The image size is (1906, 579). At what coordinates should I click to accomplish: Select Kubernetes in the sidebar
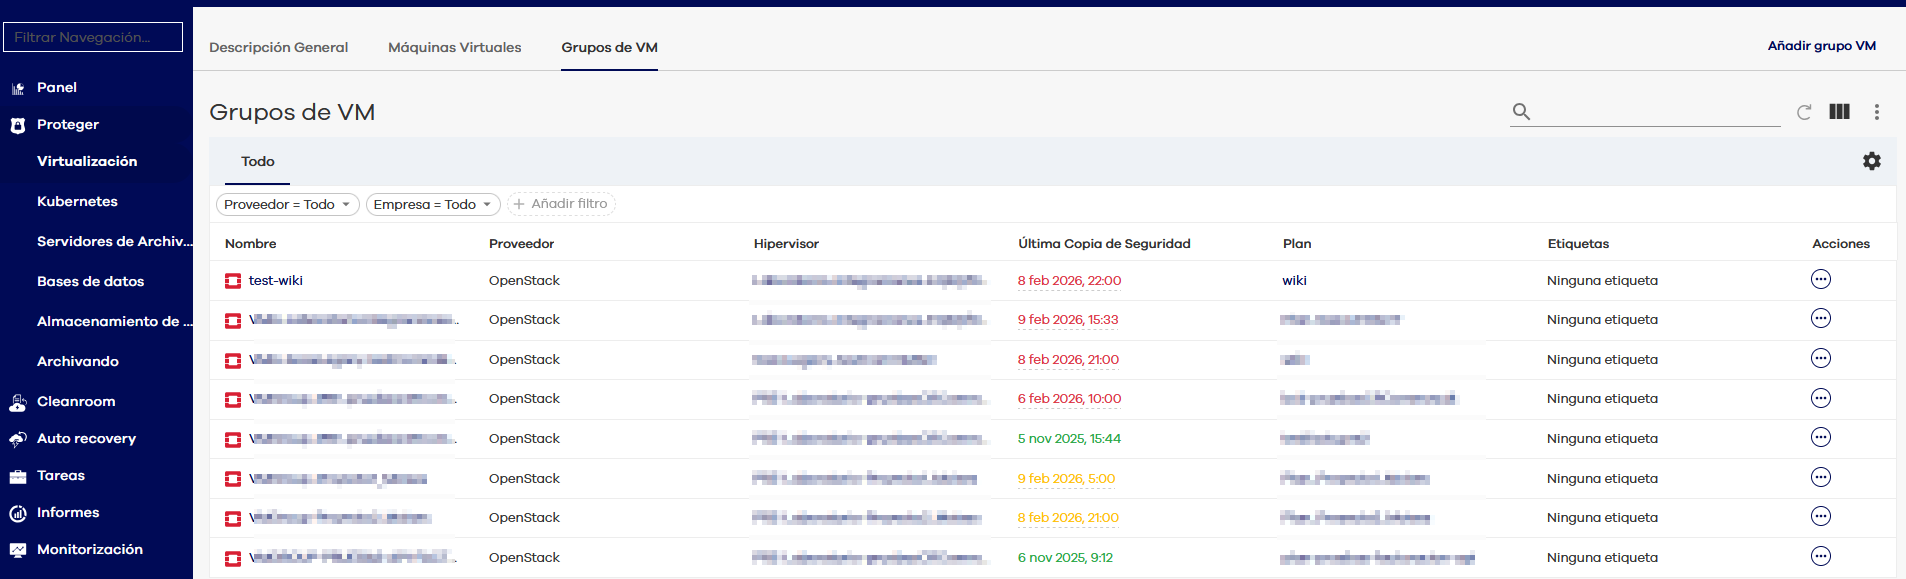(x=77, y=201)
